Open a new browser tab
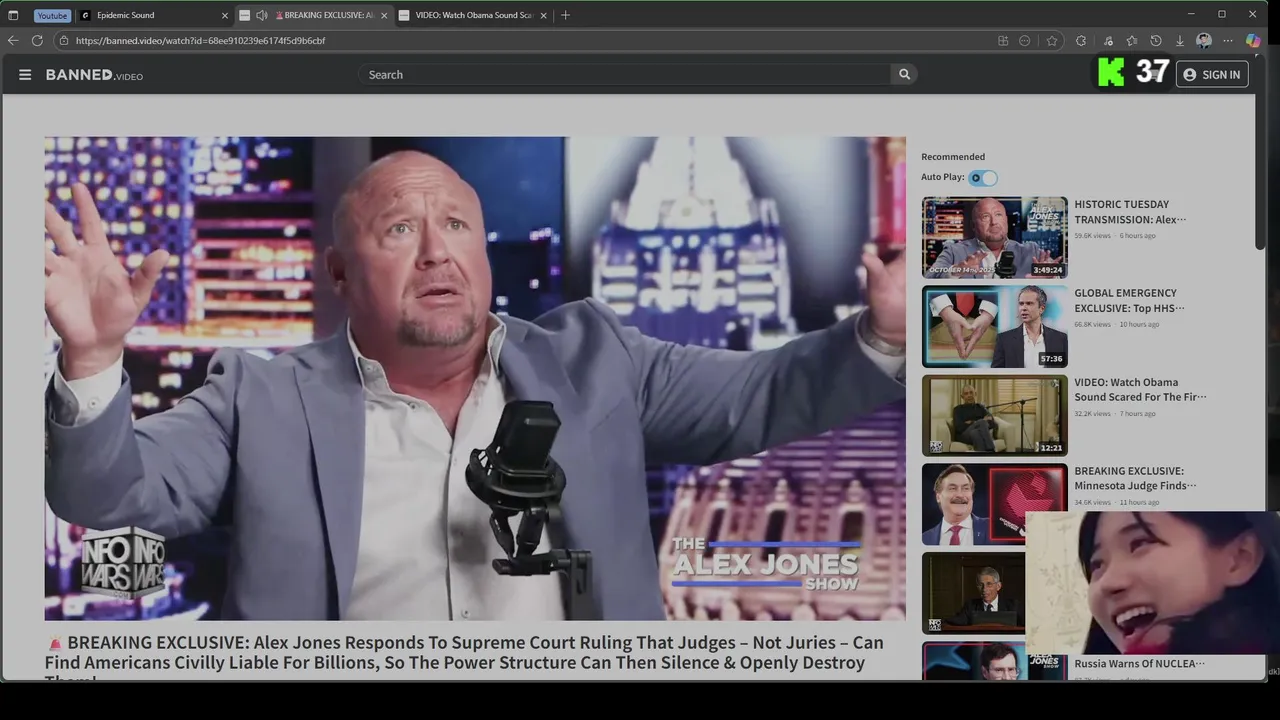 point(565,15)
